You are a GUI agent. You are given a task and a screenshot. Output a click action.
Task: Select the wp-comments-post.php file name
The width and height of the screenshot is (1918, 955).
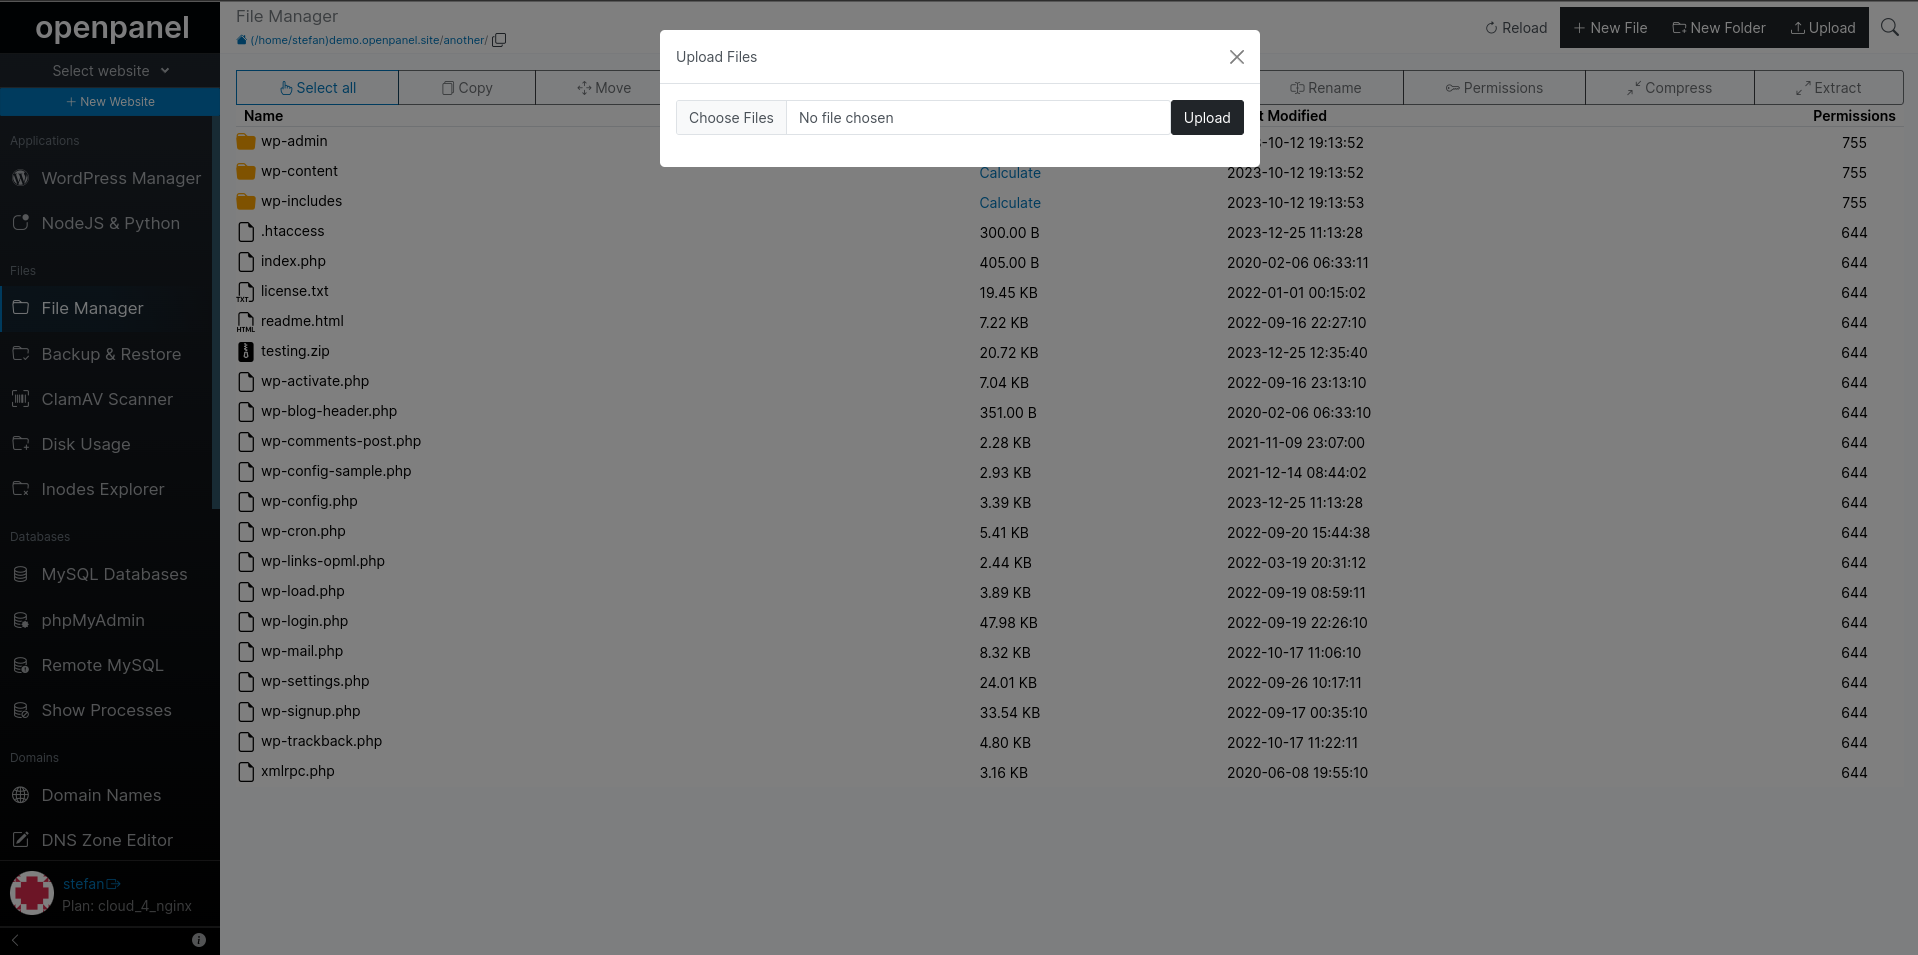pos(341,441)
